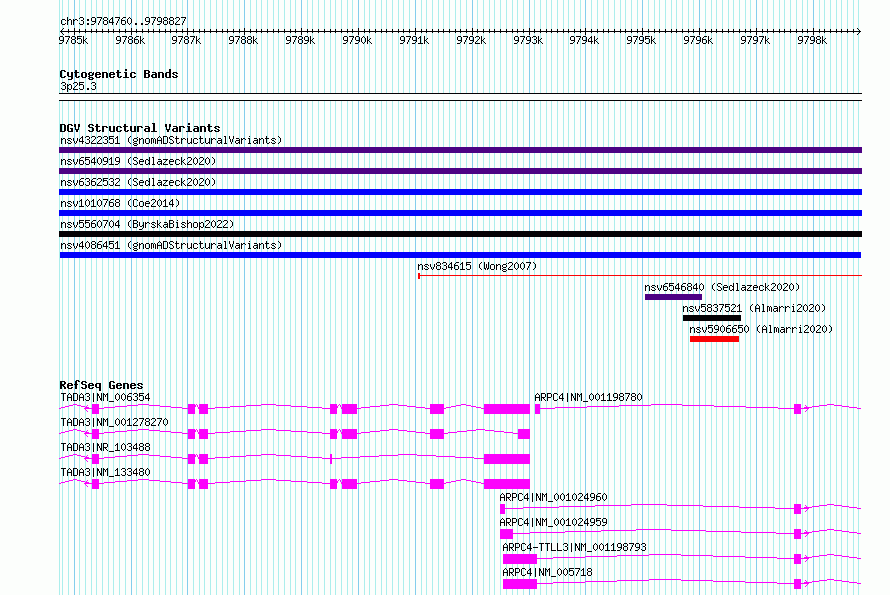The width and height of the screenshot is (890, 595).
Task: Click the thin red line of nsv834615
Action: [640, 276]
